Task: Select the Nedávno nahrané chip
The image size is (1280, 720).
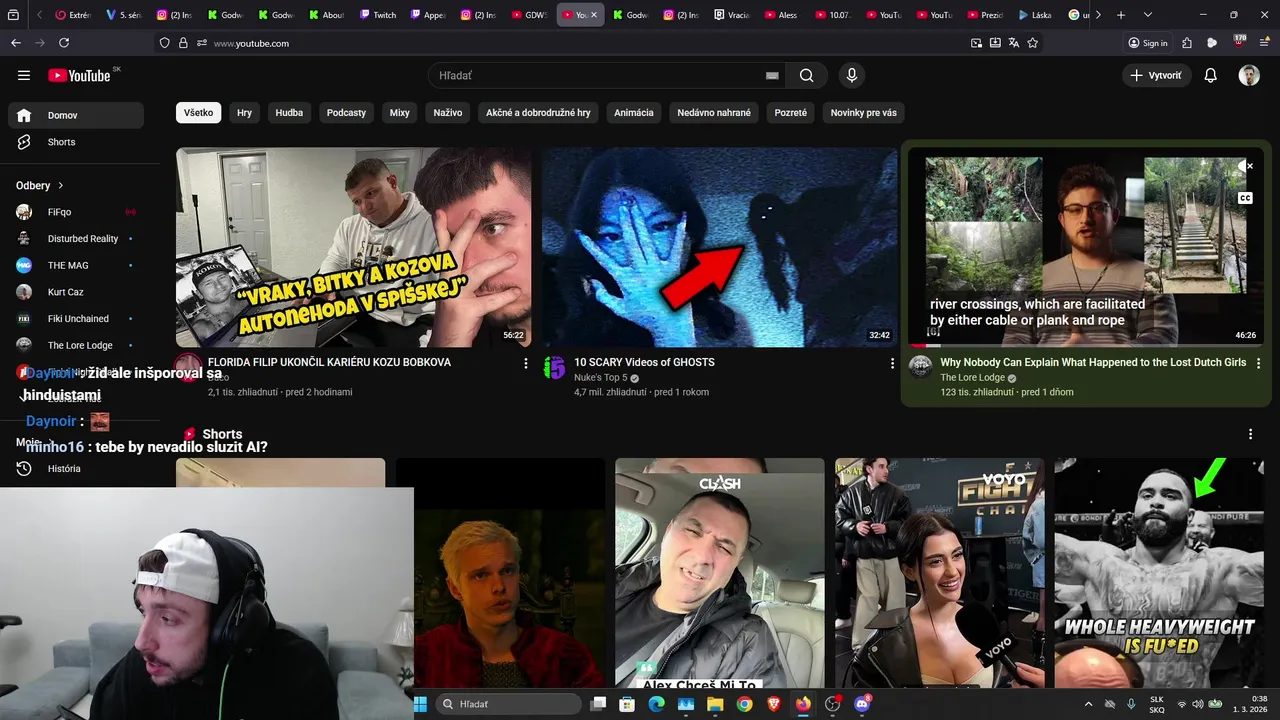Action: tap(714, 113)
